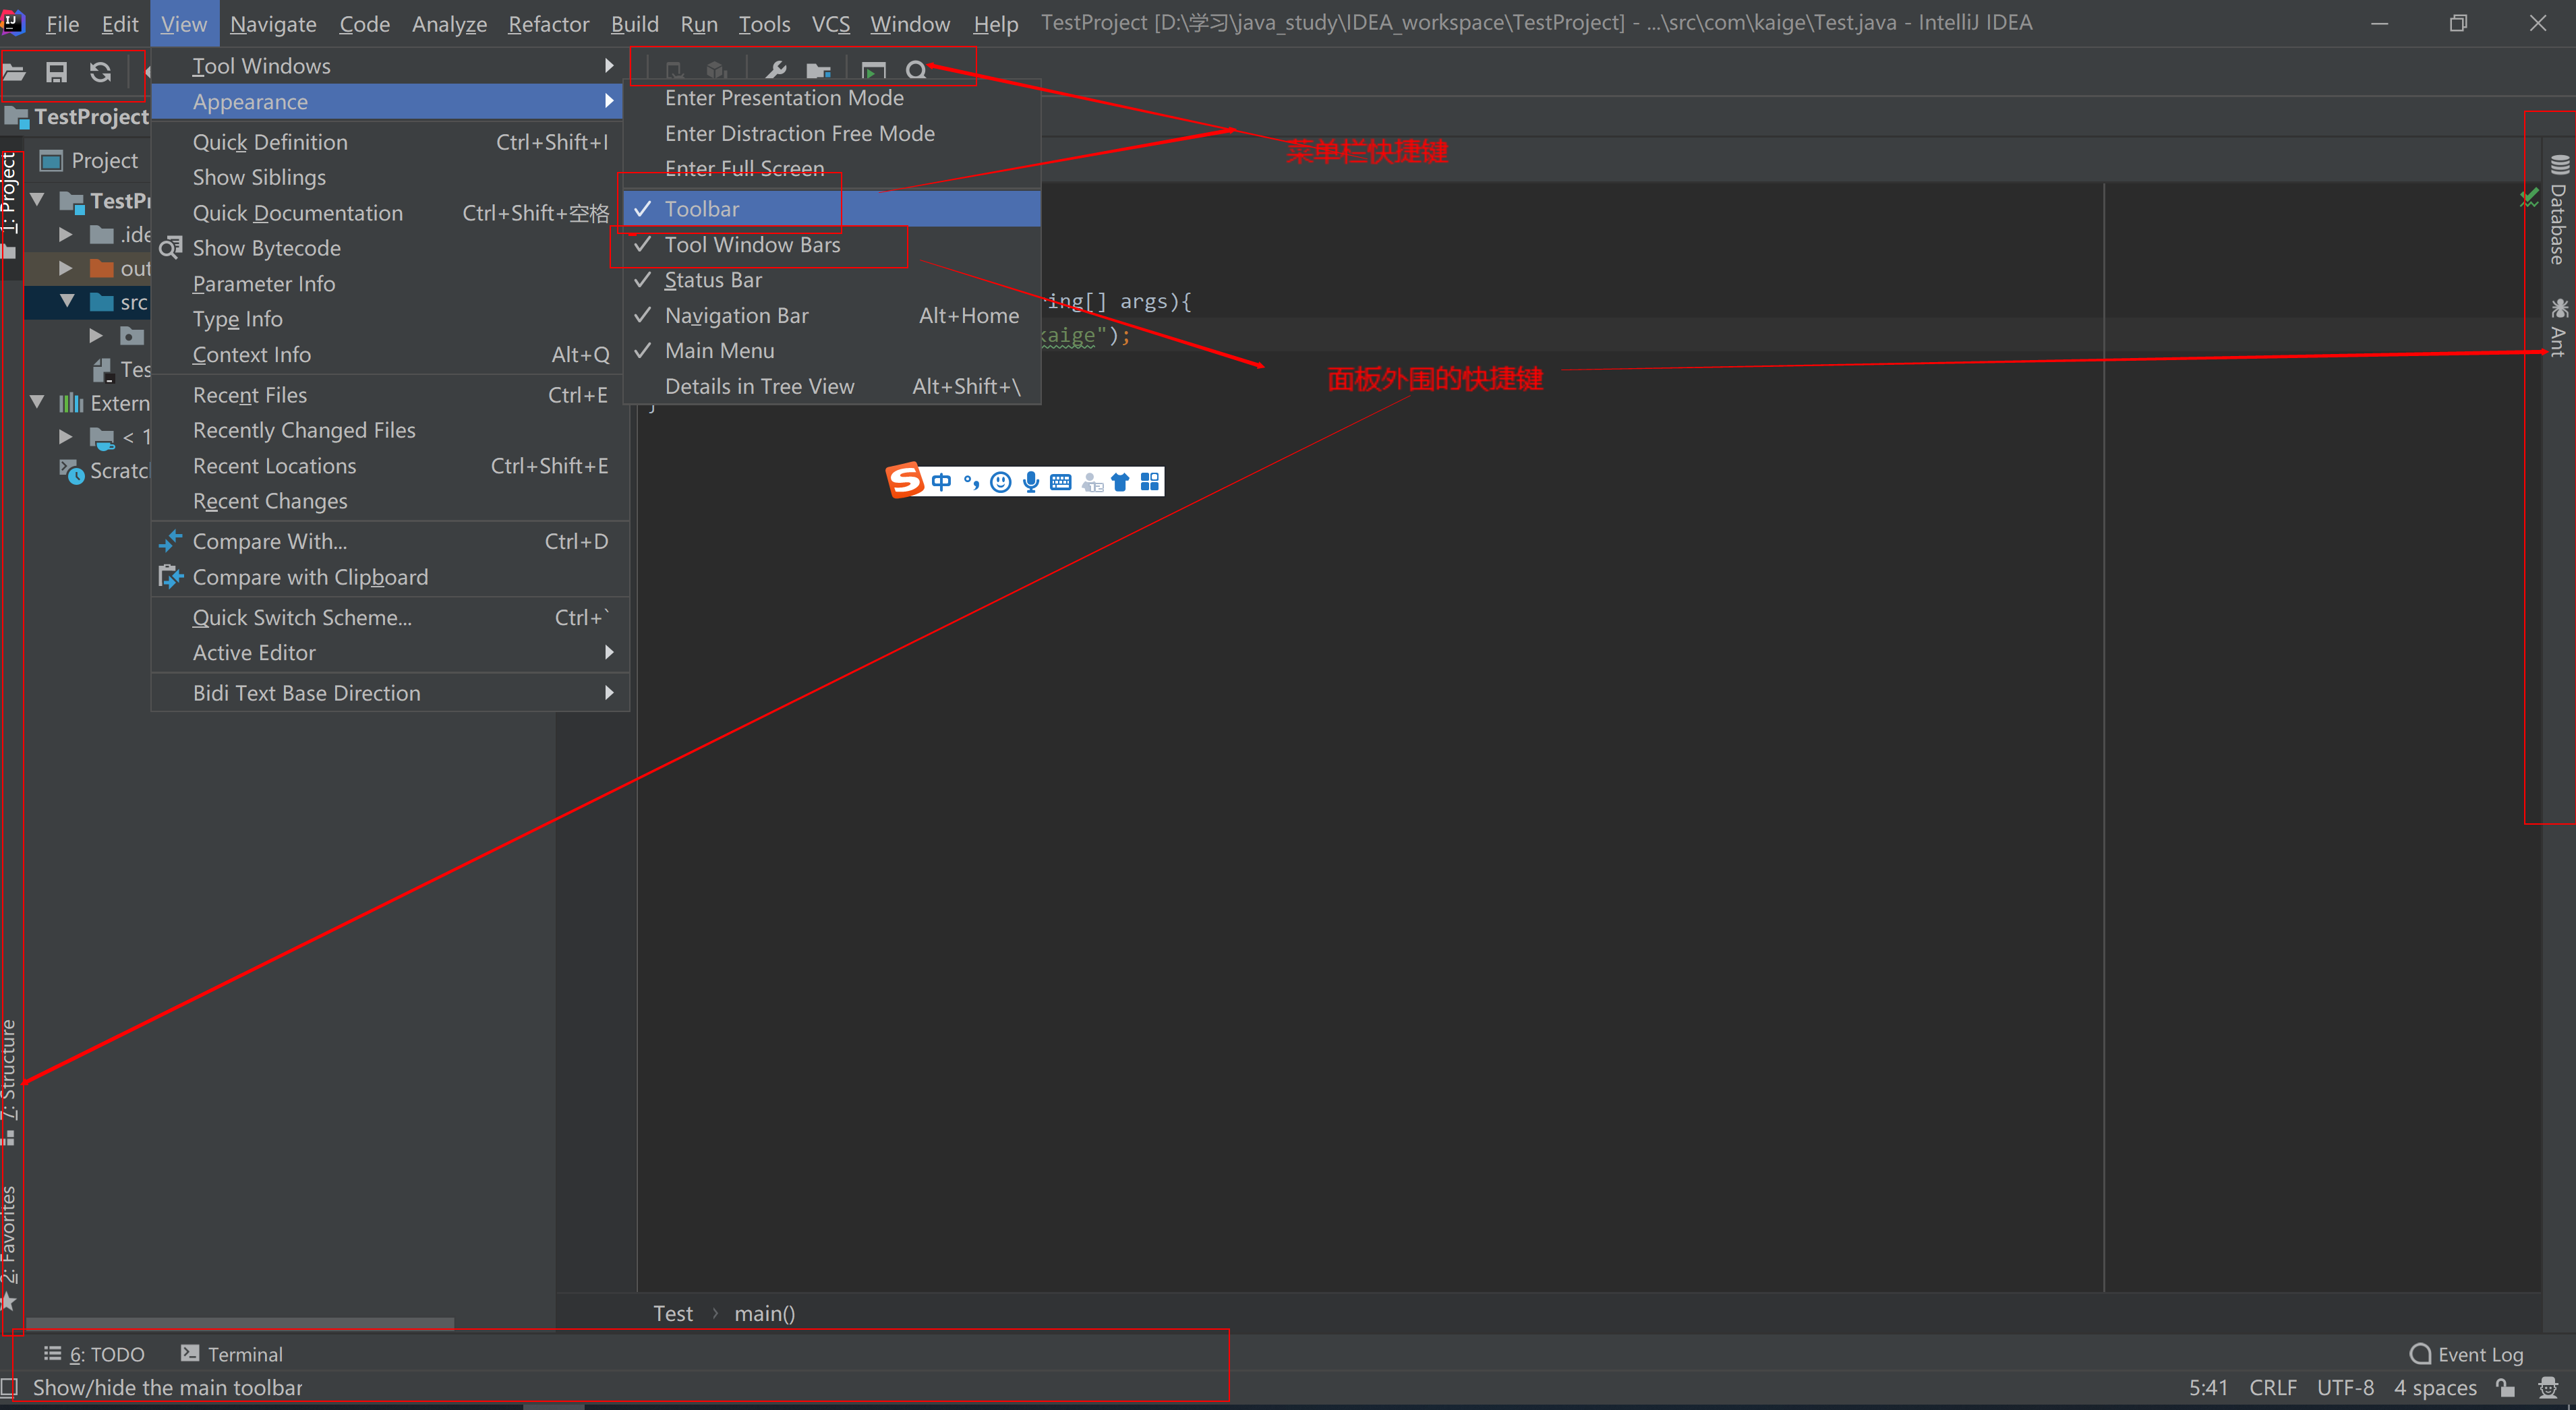The image size is (2576, 1410).
Task: Open the Navigate menu
Action: pos(272,23)
